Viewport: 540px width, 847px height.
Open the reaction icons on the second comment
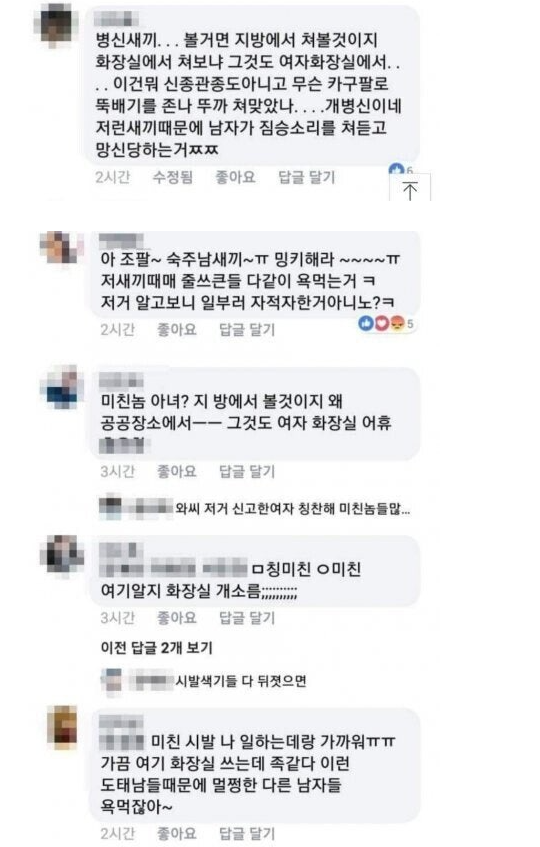pyautogui.click(x=386, y=323)
